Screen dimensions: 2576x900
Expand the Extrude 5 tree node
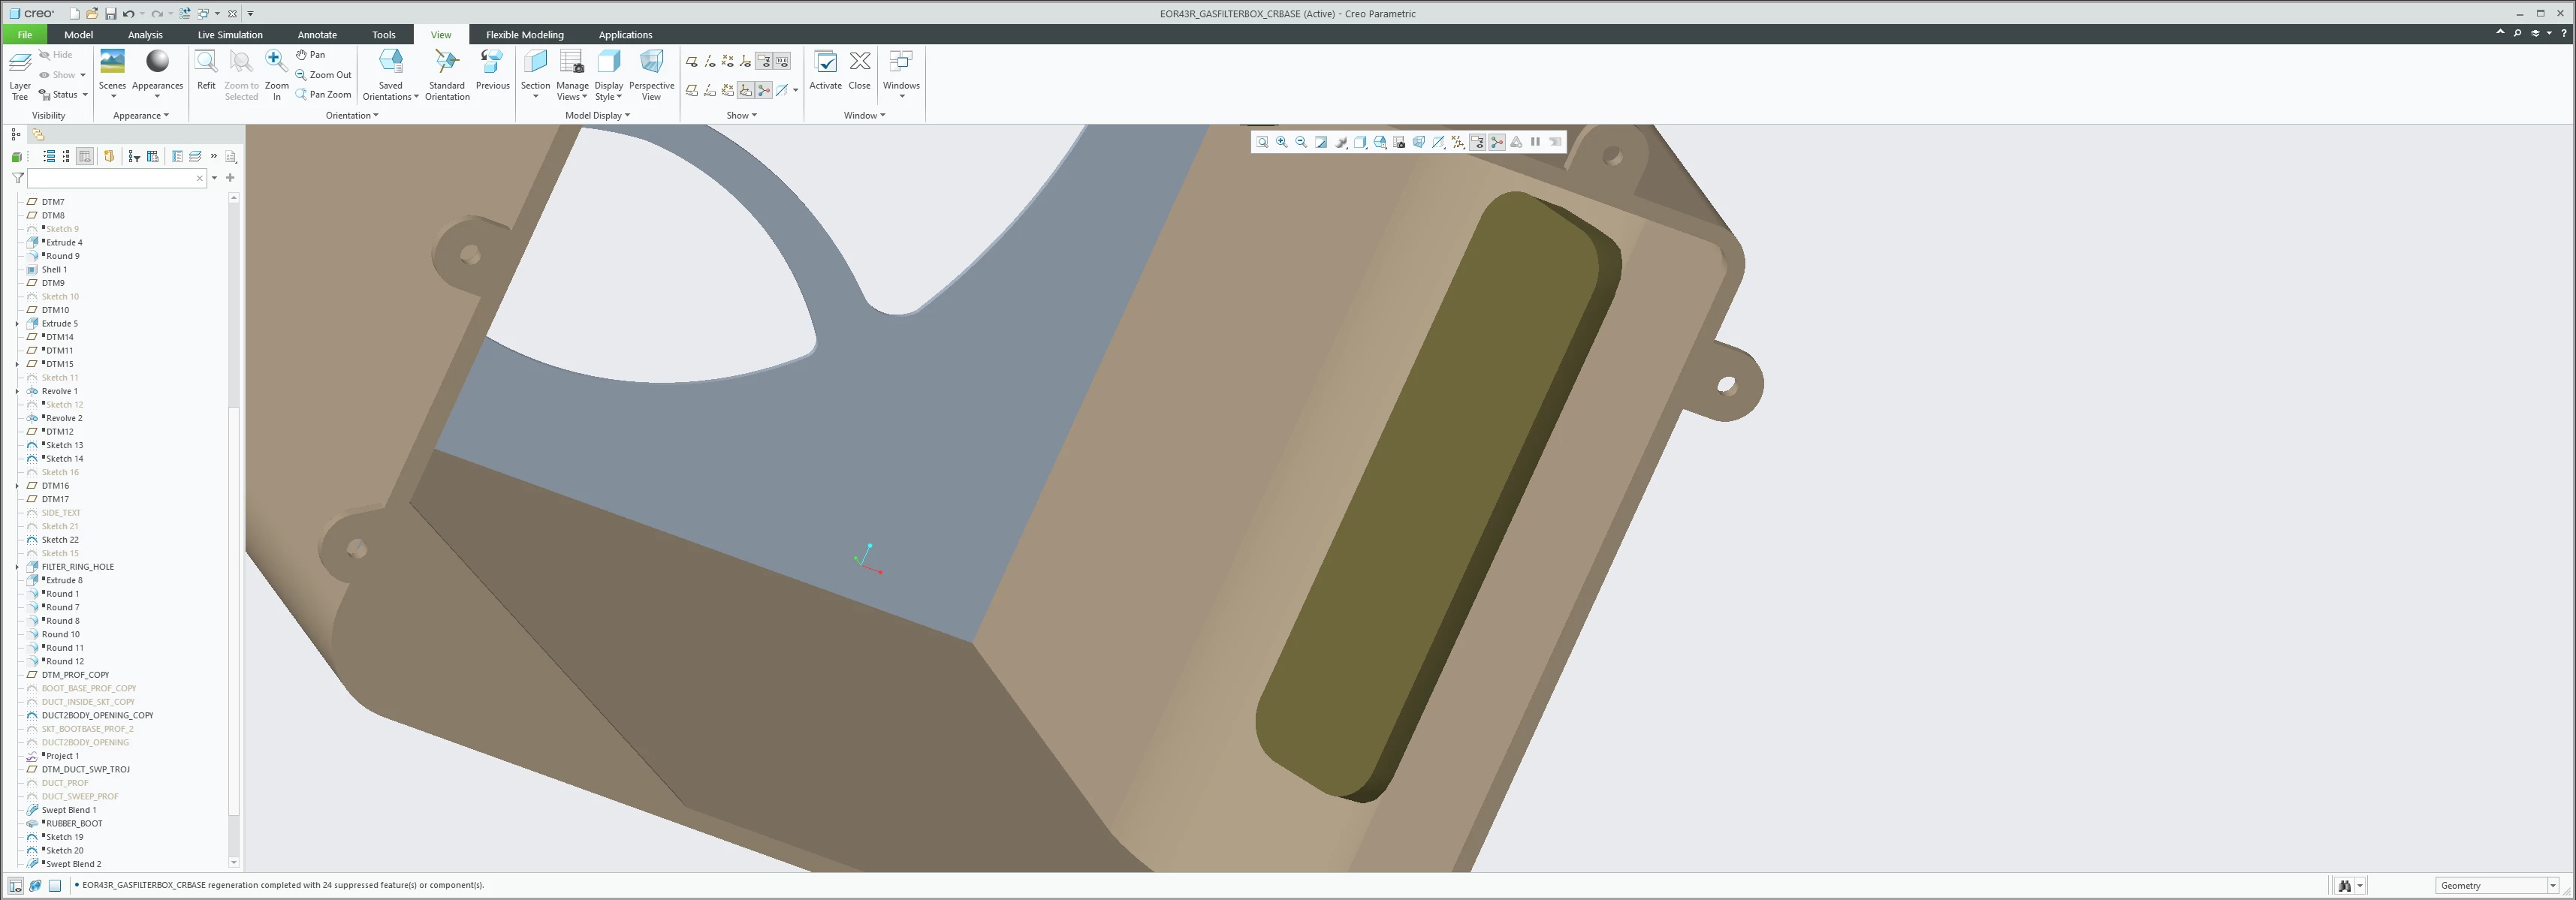[x=17, y=324]
